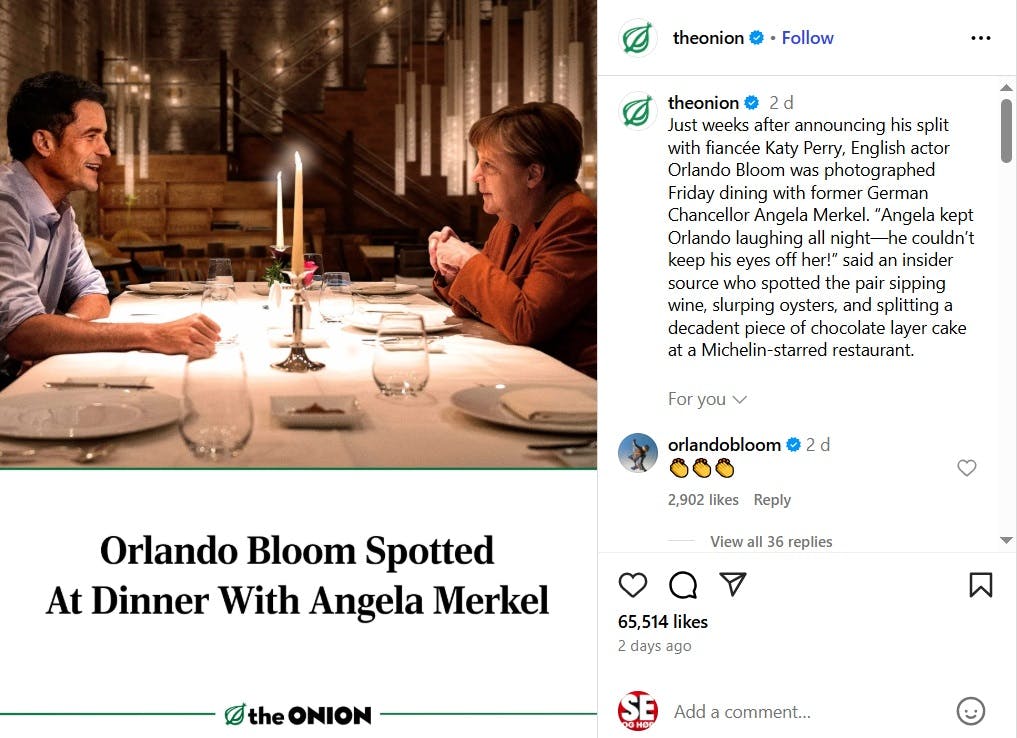The image size is (1017, 738).
Task: Open comment speech bubble icon
Action: 683,584
